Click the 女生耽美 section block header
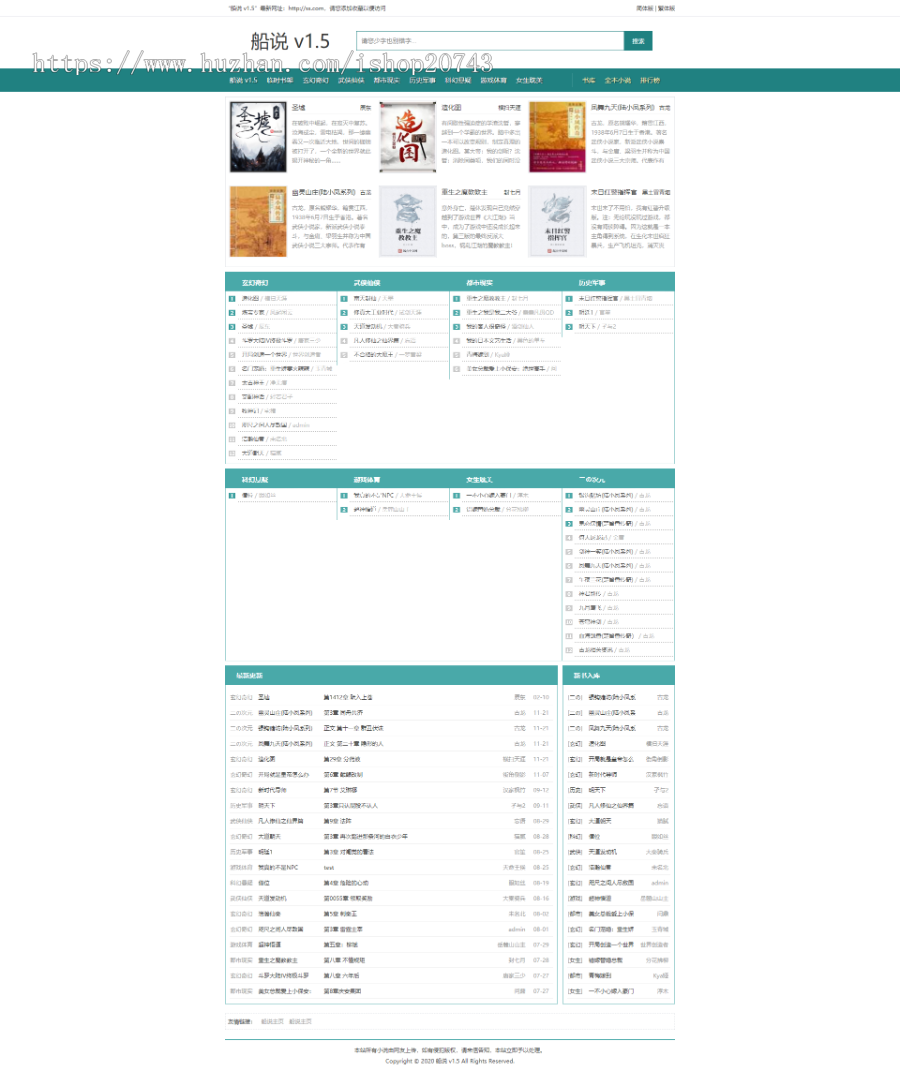 click(x=479, y=480)
